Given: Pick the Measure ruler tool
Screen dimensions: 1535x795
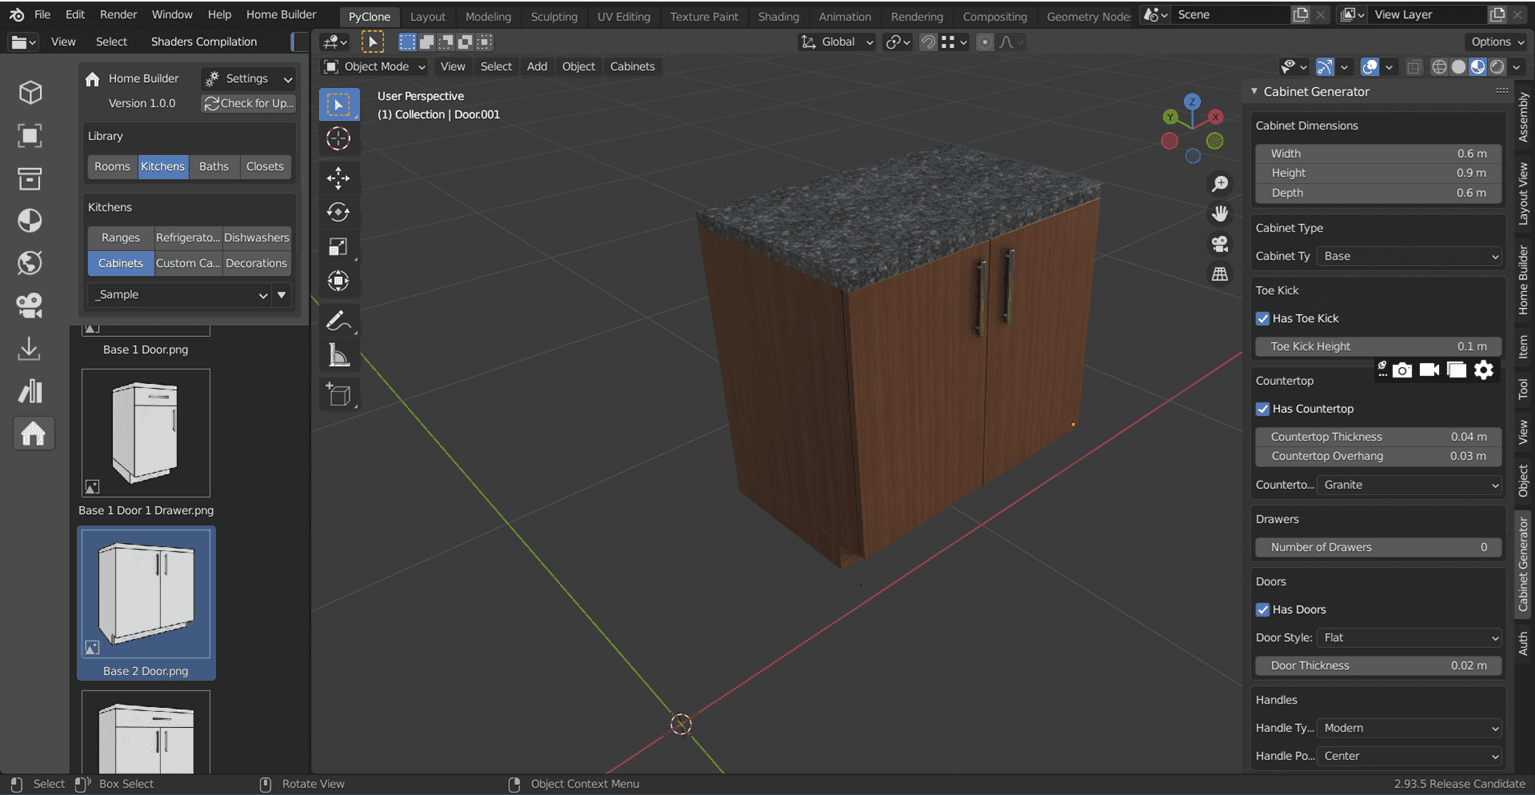Looking at the screenshot, I should click(x=338, y=355).
